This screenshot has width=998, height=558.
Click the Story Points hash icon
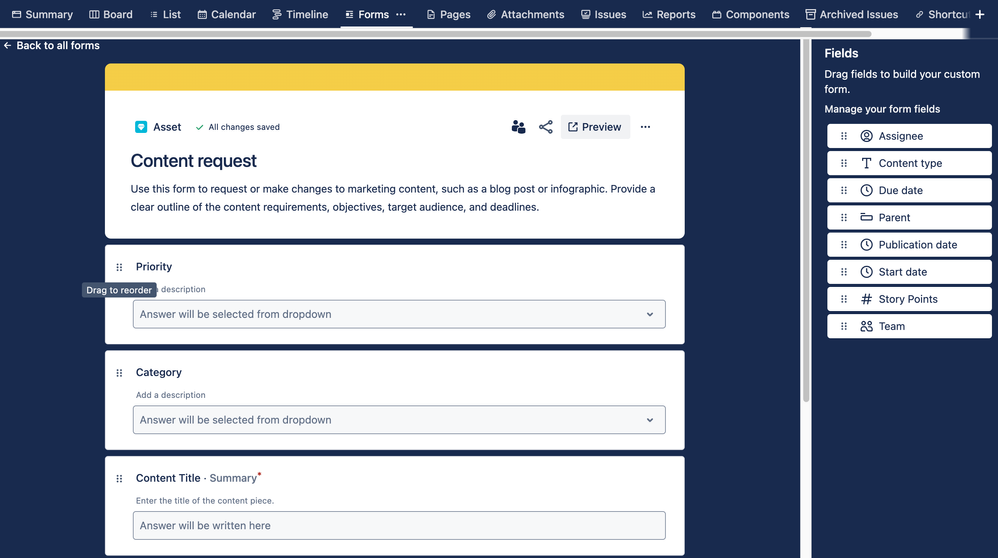(866, 299)
